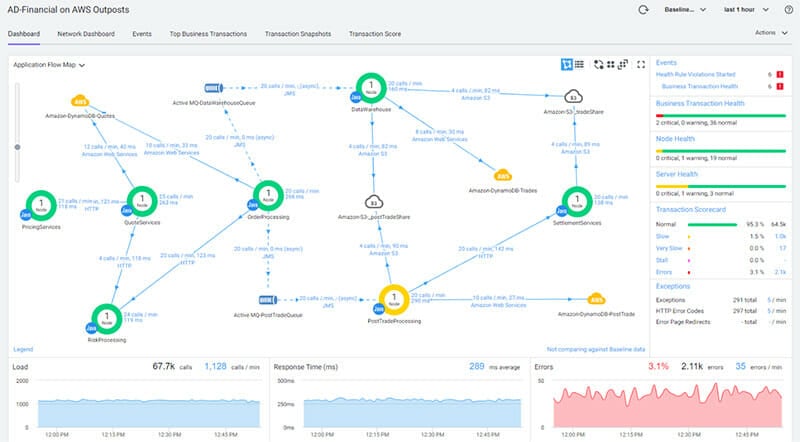The image size is (800, 442).
Task: Open the Transaction Score tab
Action: [375, 34]
